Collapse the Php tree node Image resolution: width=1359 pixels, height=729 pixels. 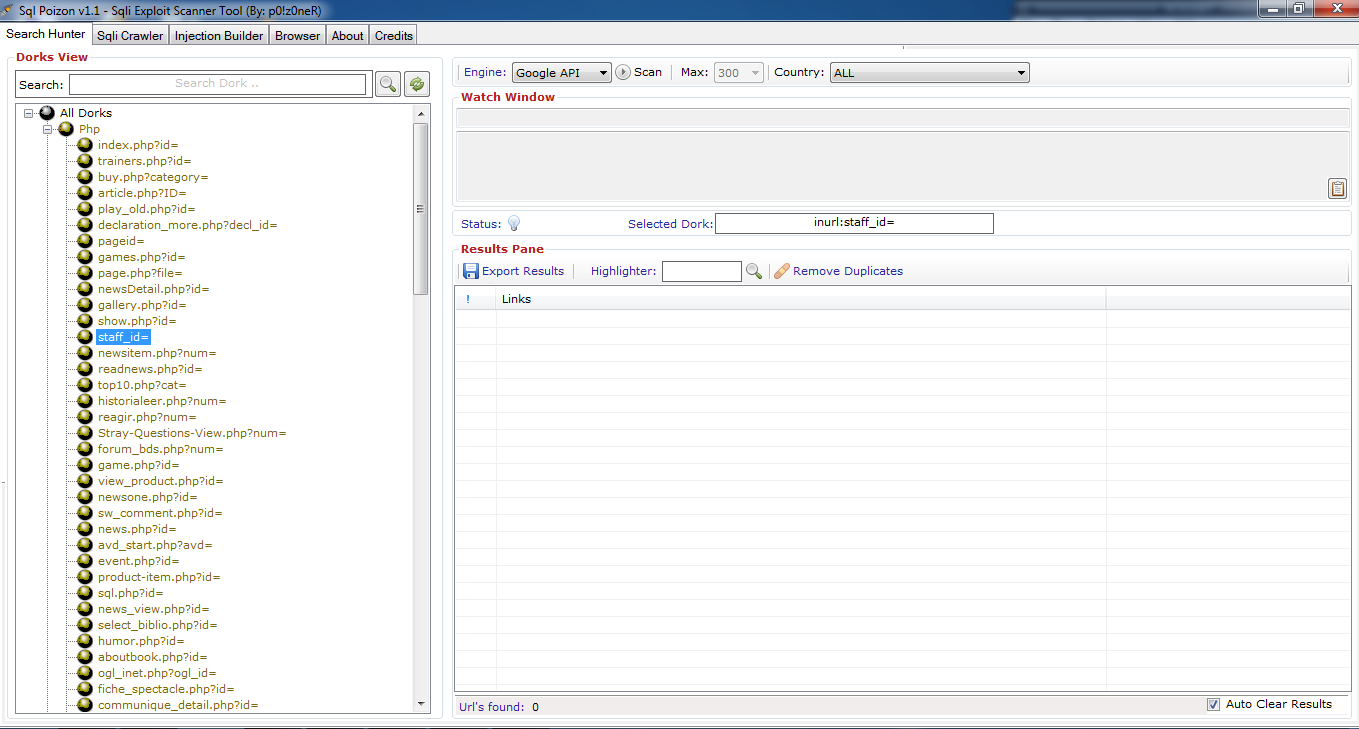tap(47, 129)
